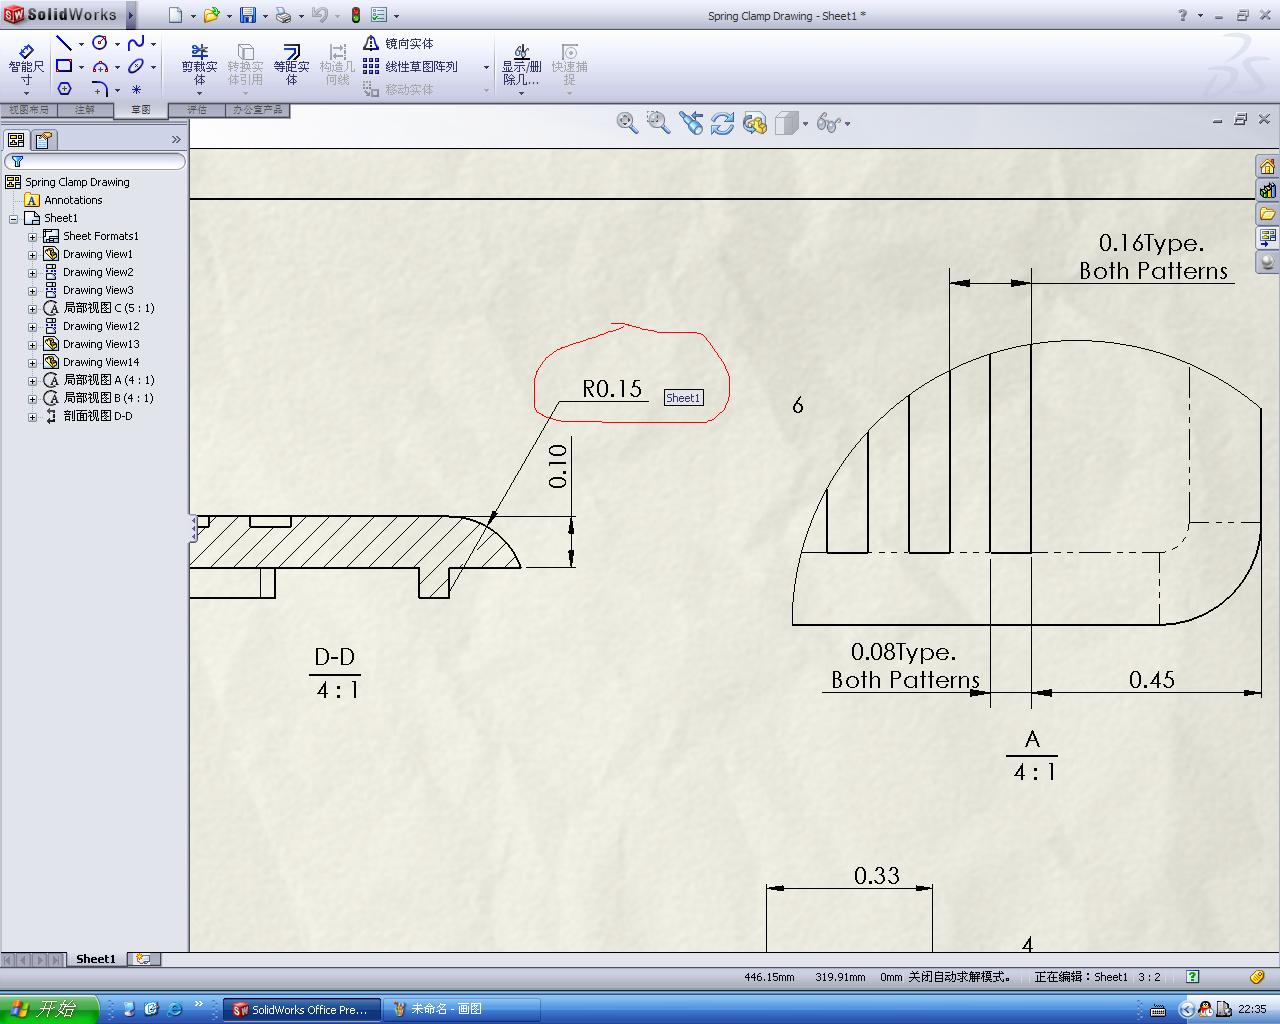This screenshot has height=1024, width=1280.
Task: Open the Design Library pane icon
Action: (x=1267, y=190)
